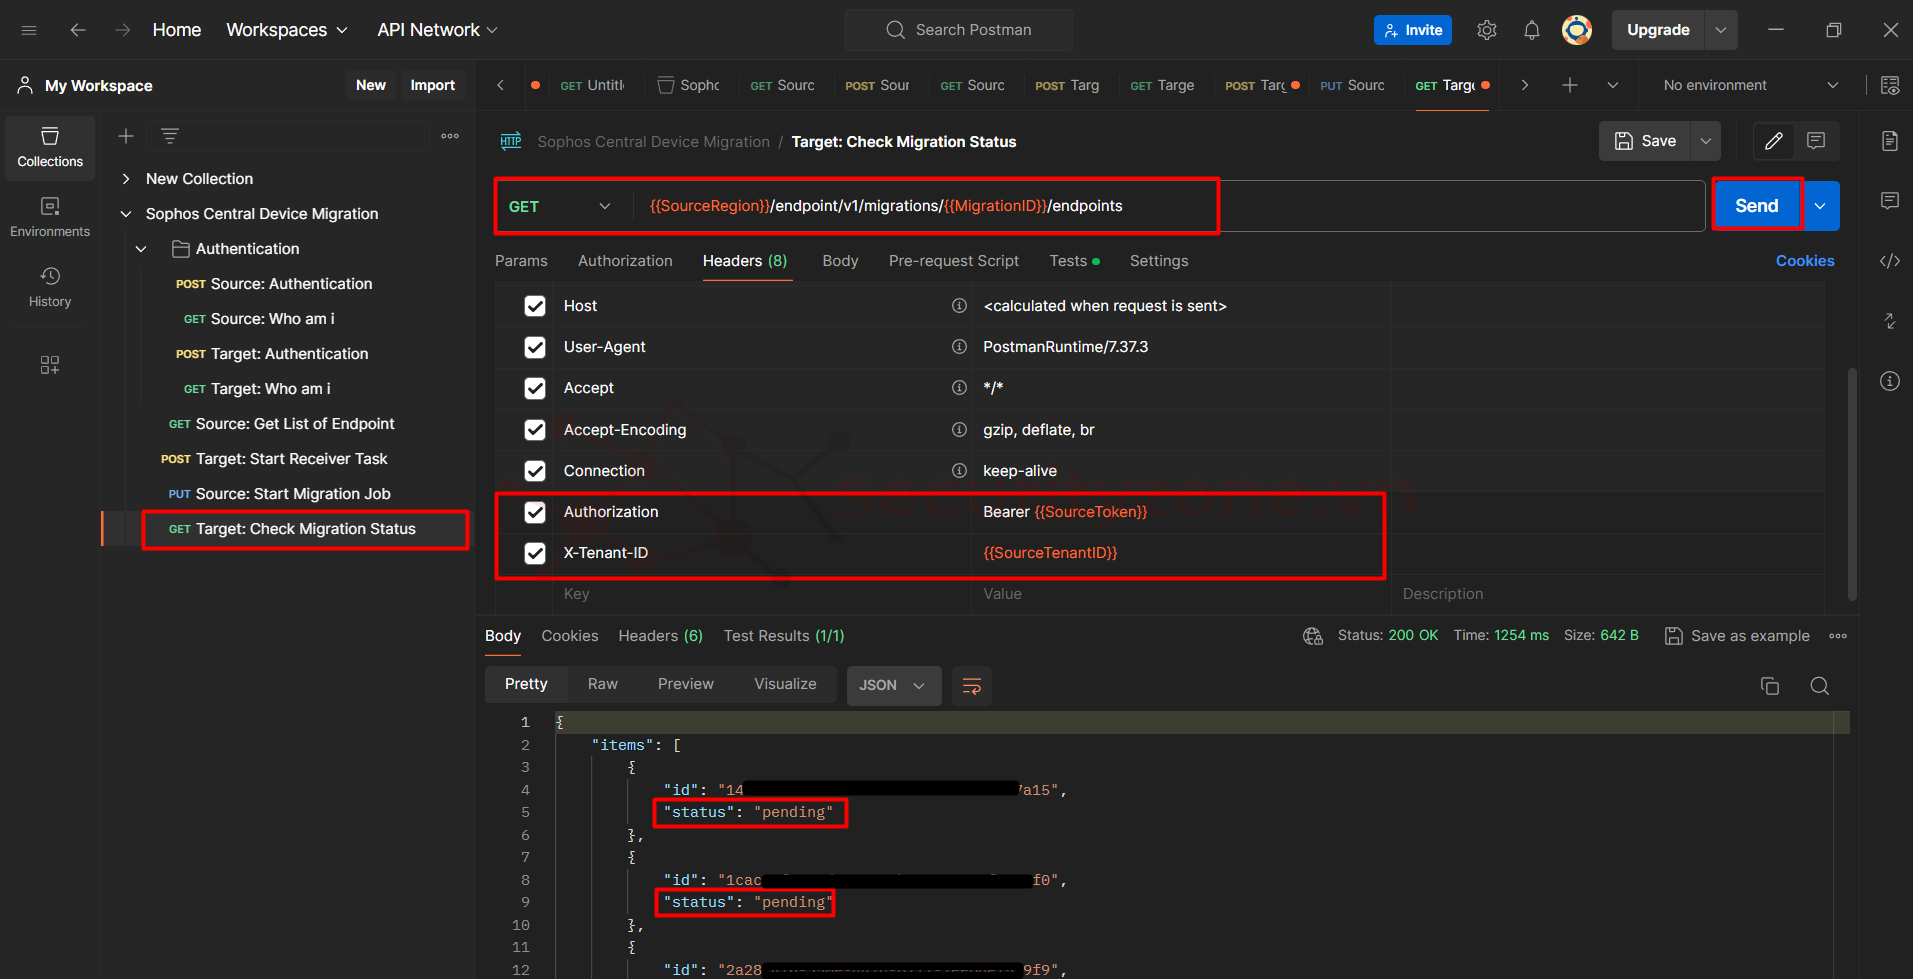Toggle word wrap in response
This screenshot has height=979, width=1913.
tap(971, 685)
